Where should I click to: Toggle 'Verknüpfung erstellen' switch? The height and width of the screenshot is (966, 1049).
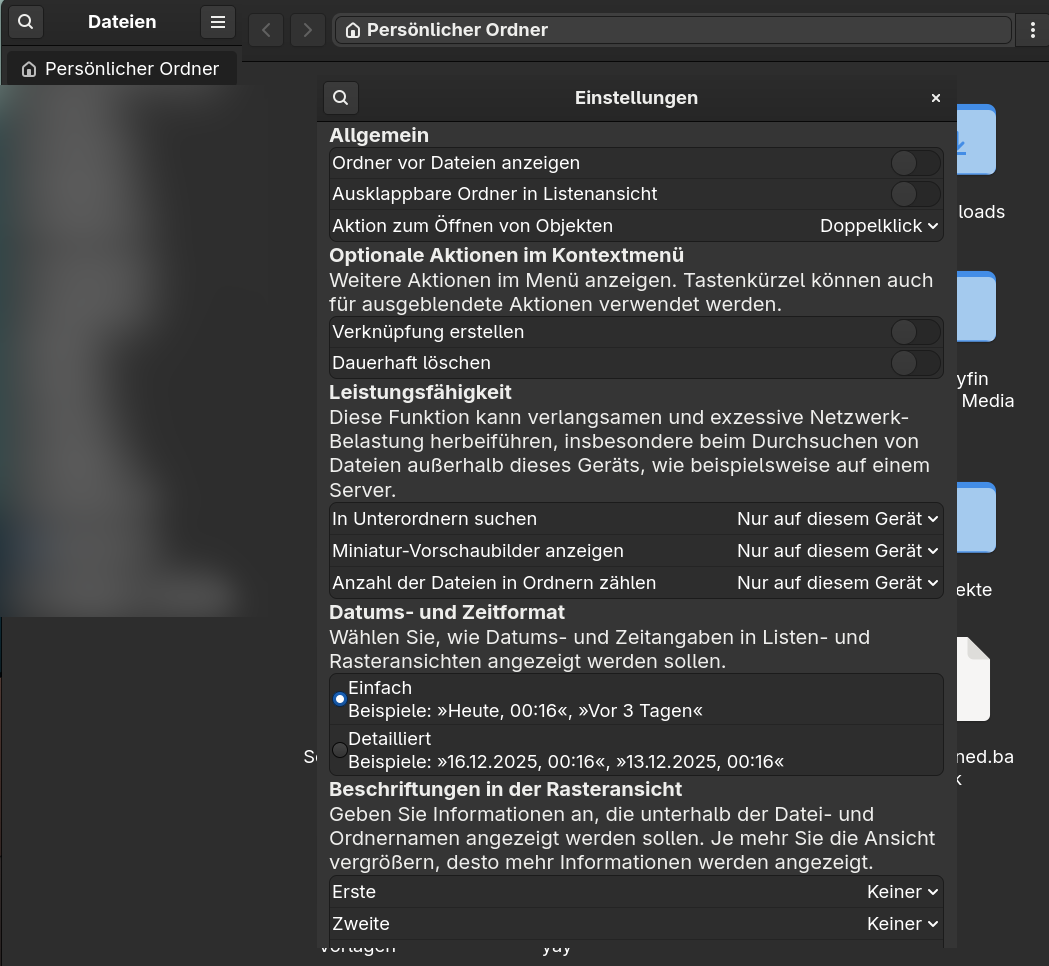tap(915, 332)
